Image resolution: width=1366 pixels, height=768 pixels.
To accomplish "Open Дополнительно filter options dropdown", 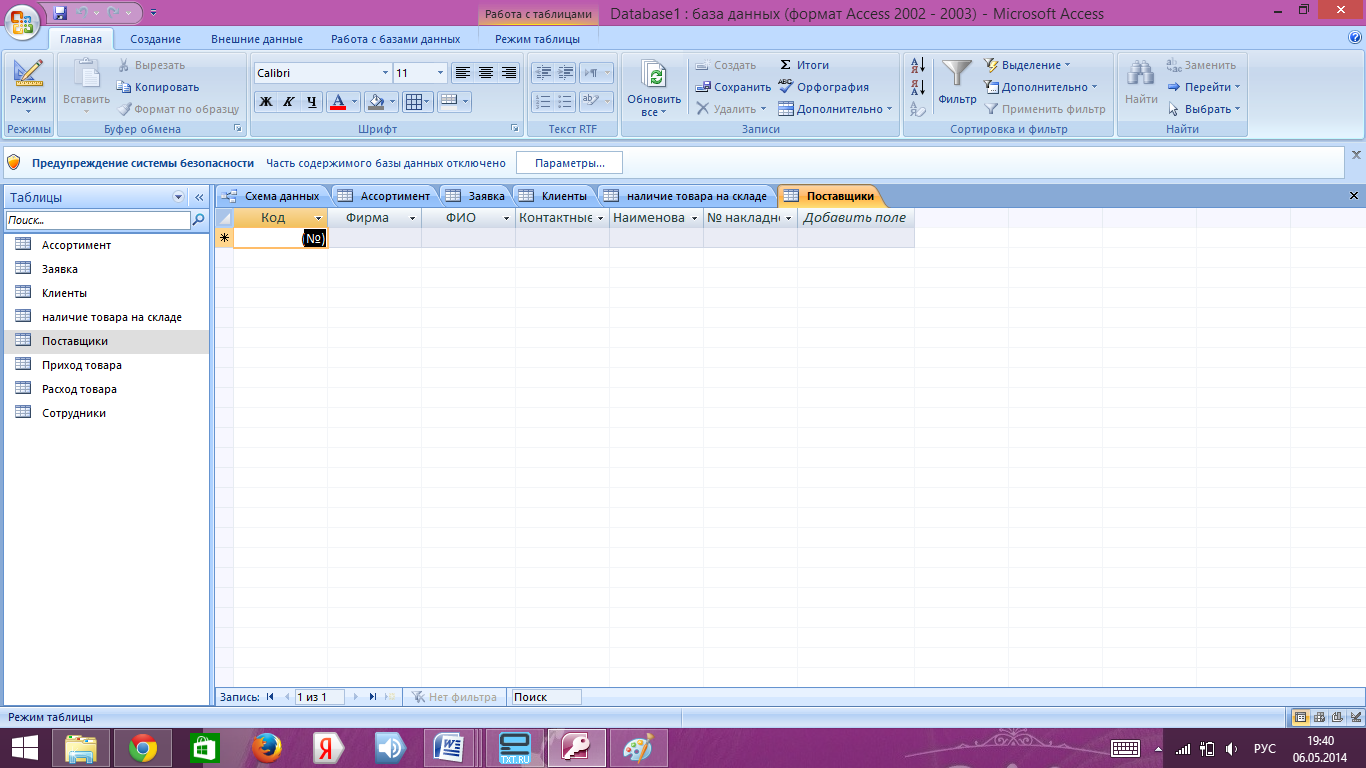I will pyautogui.click(x=1041, y=87).
